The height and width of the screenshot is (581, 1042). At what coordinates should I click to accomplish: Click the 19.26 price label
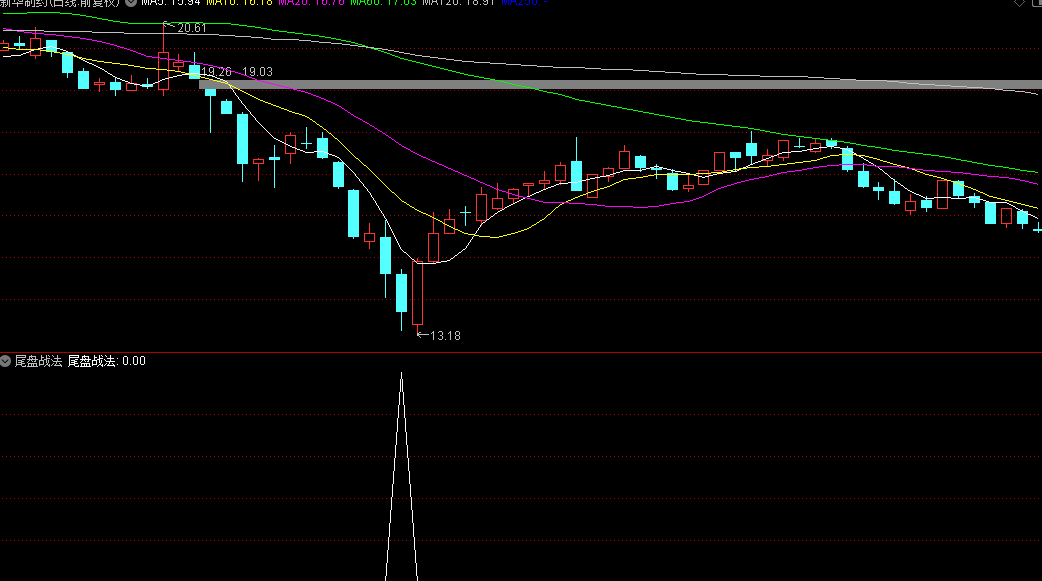[217, 72]
